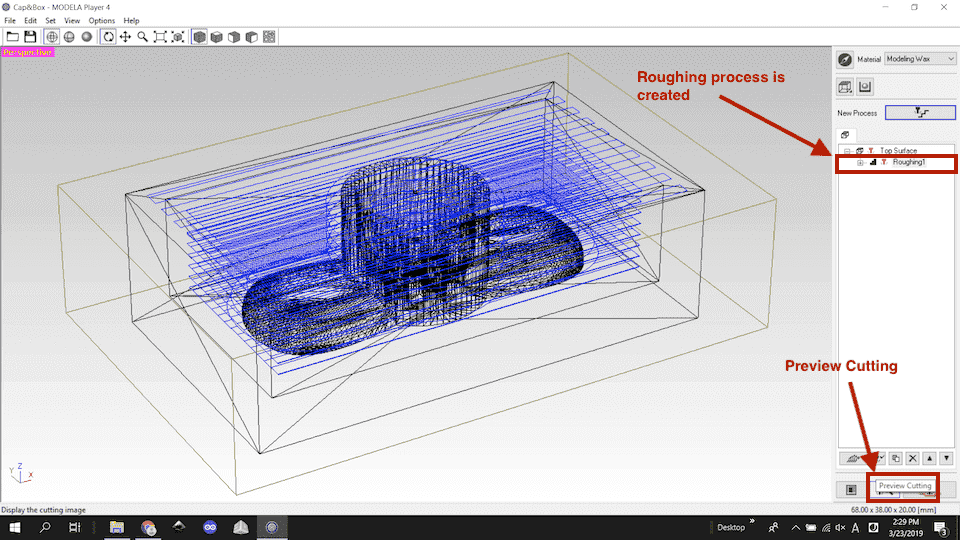Open Windows taskbar search
The height and width of the screenshot is (540, 960).
(x=45, y=527)
